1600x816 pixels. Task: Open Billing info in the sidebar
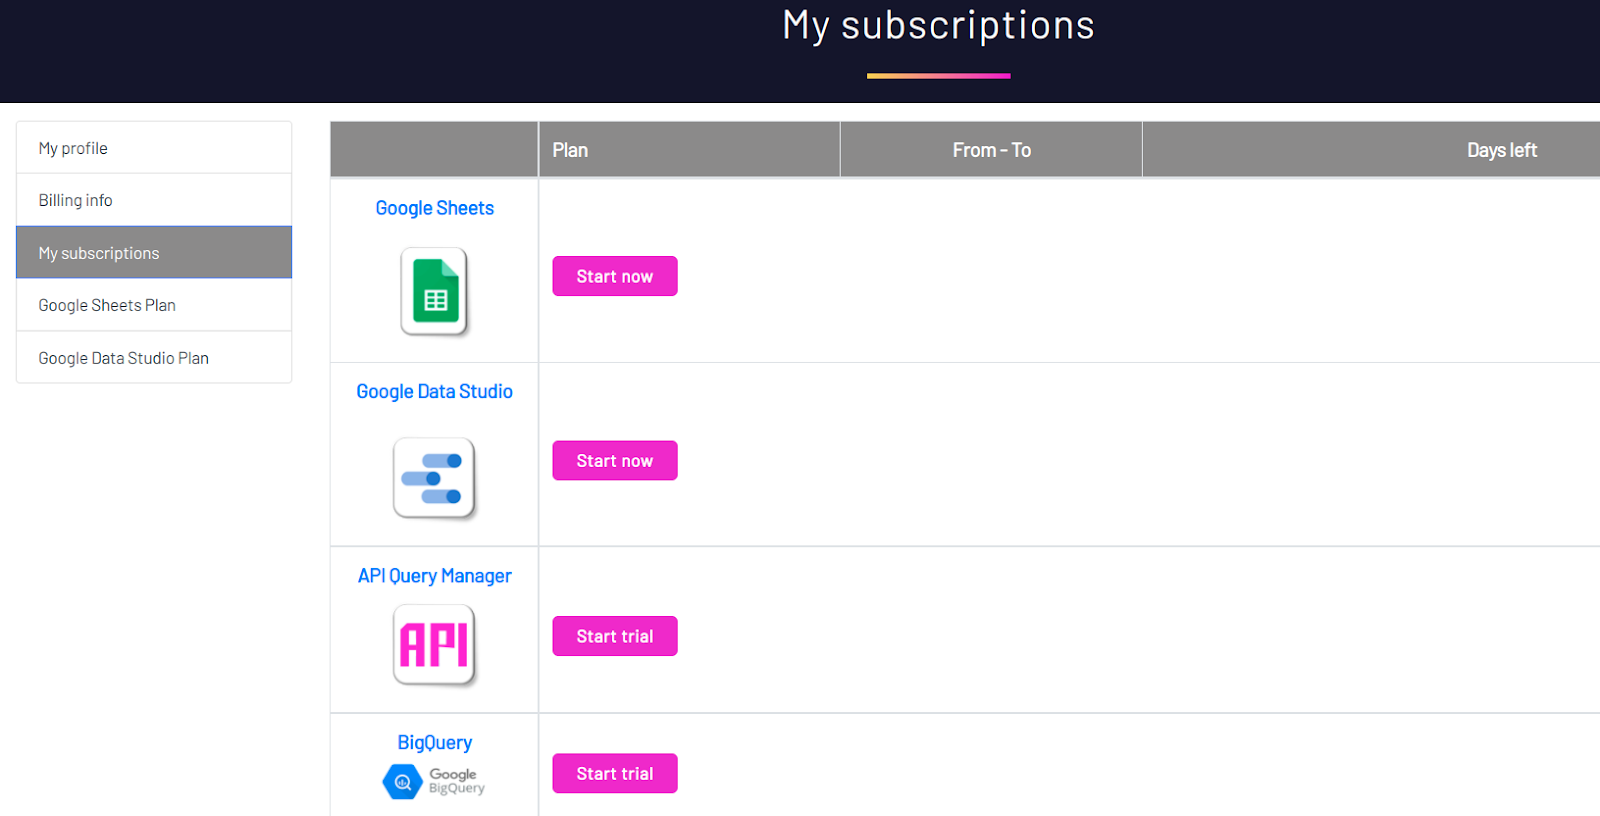coord(154,200)
